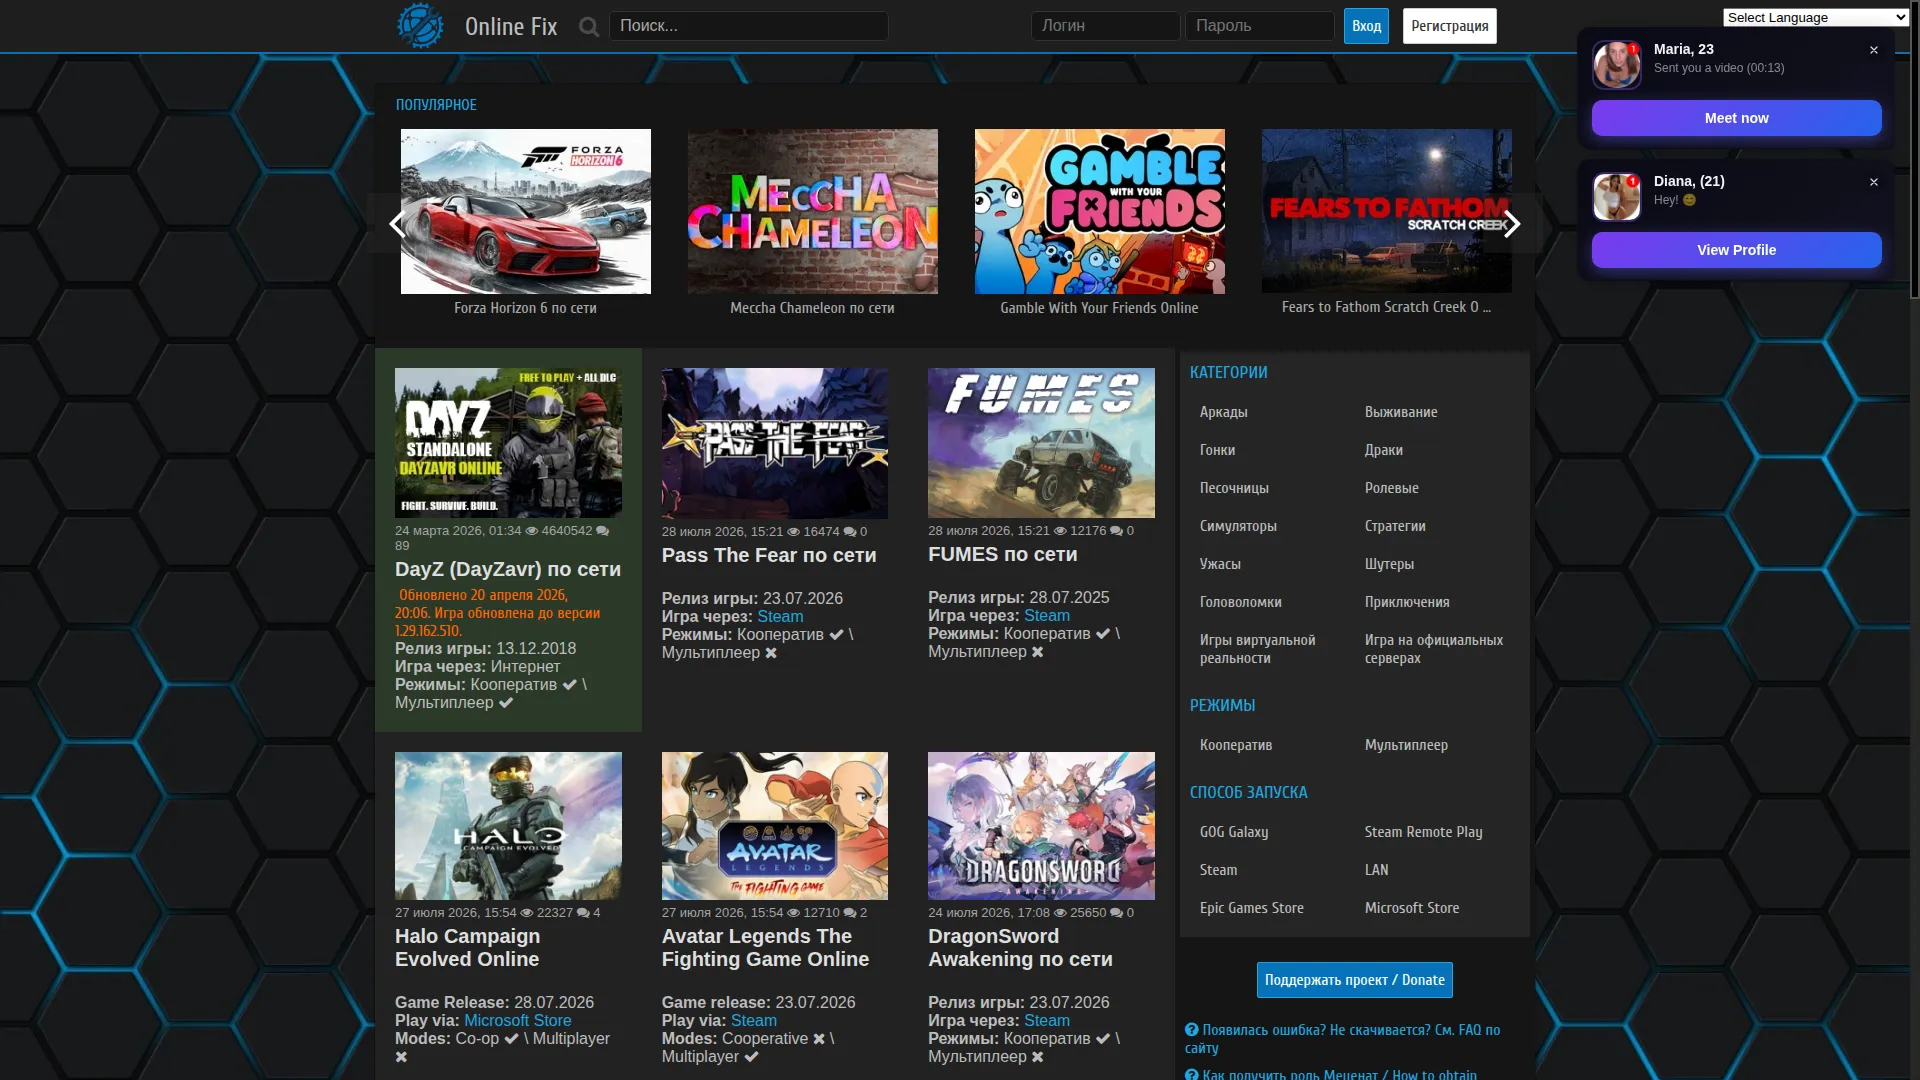Open the Select Language dropdown
This screenshot has height=1080, width=1920.
[1816, 17]
